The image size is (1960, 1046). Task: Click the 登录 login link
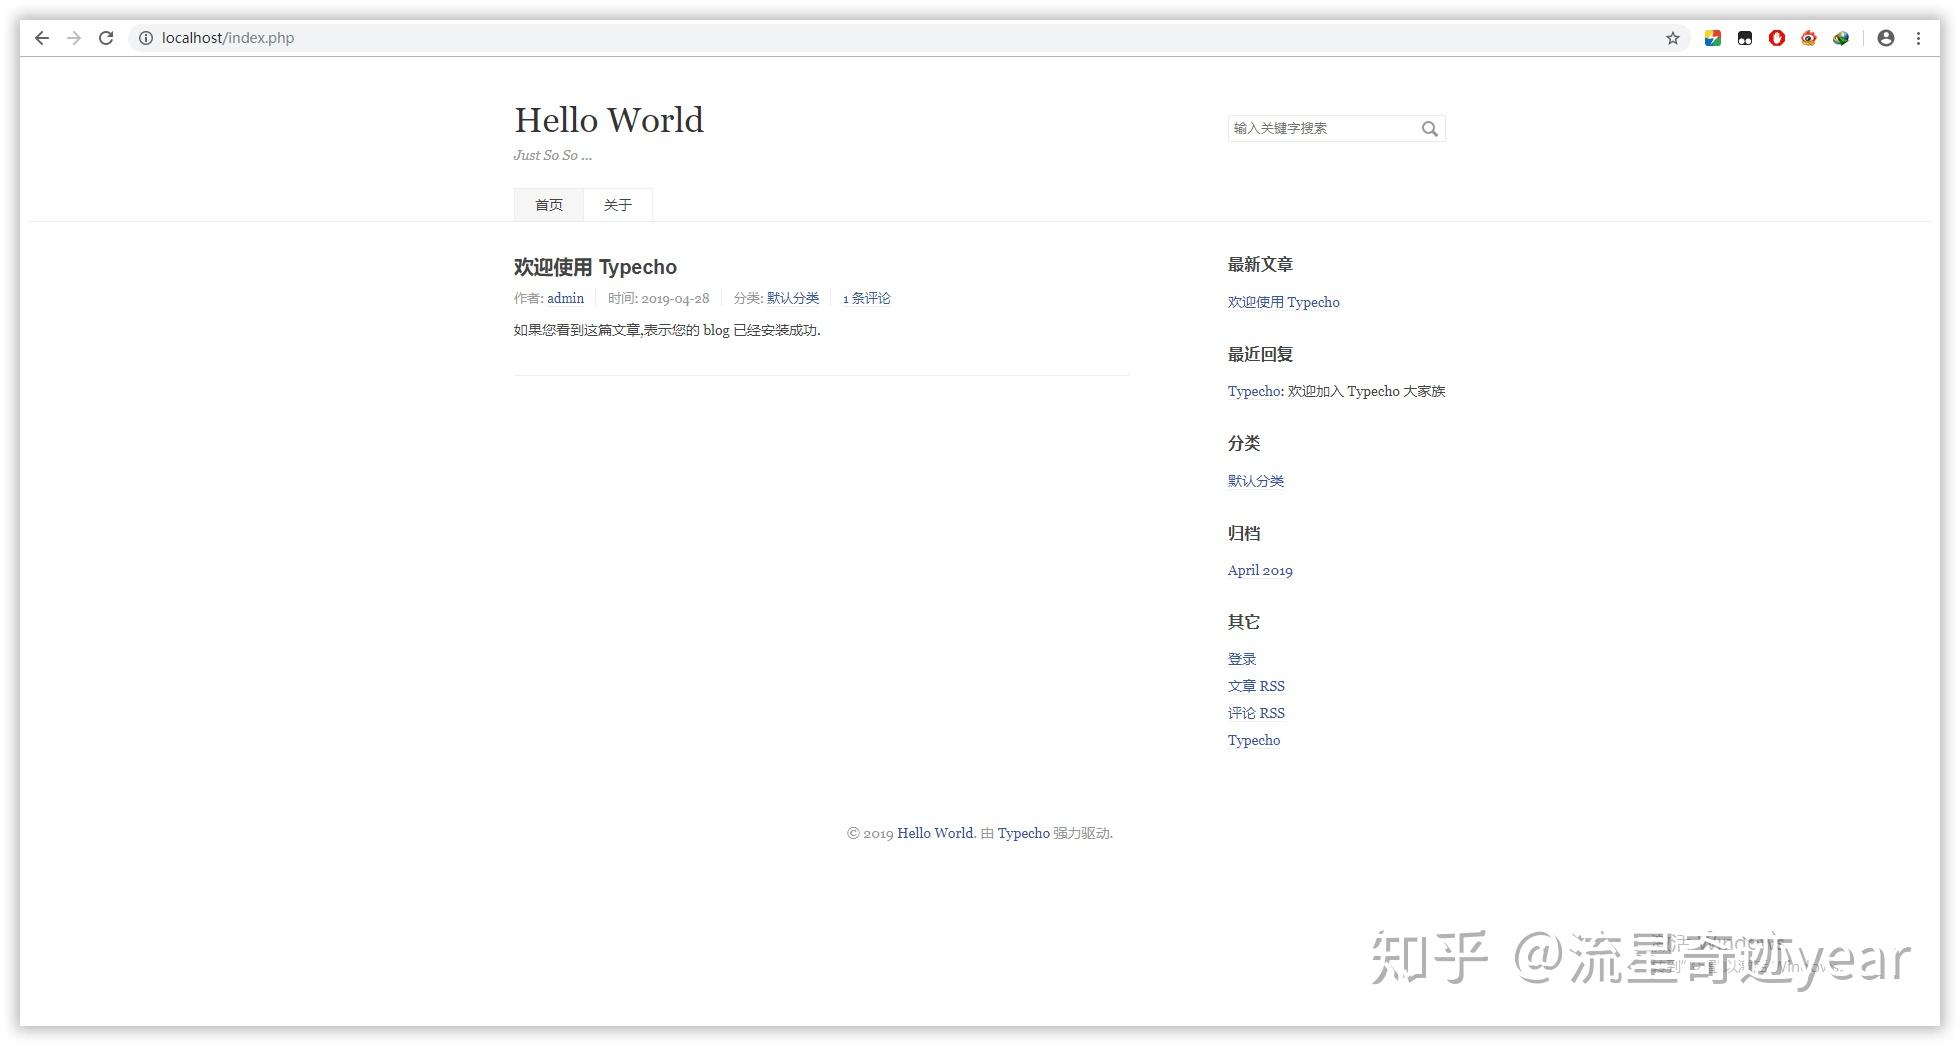[x=1242, y=659]
